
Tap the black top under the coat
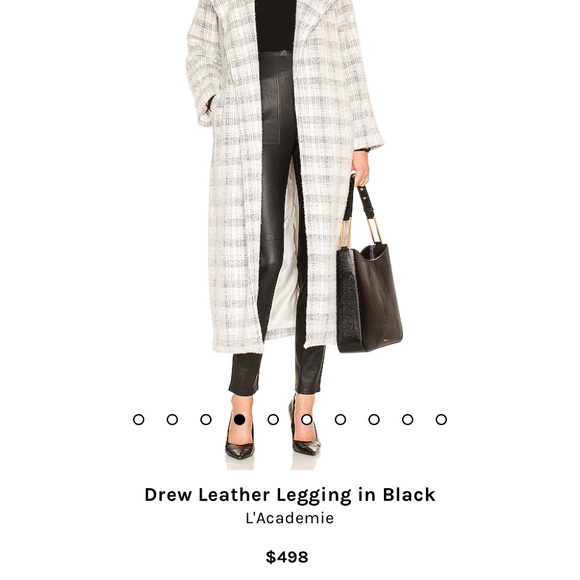[x=276, y=26]
